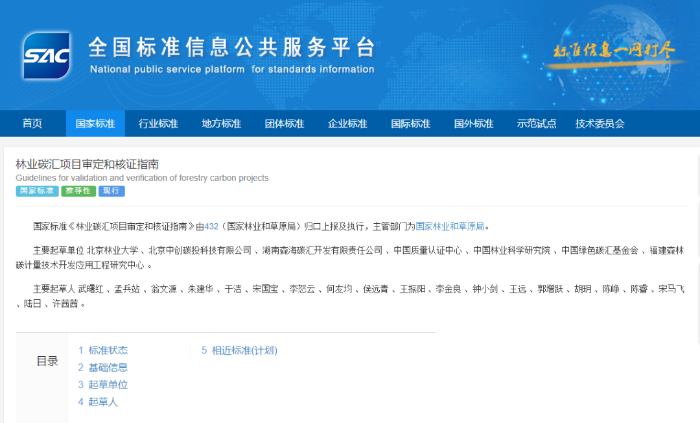This screenshot has width=700, height=423.
Task: Click the blue 现行 status badge
Action: coord(112,190)
